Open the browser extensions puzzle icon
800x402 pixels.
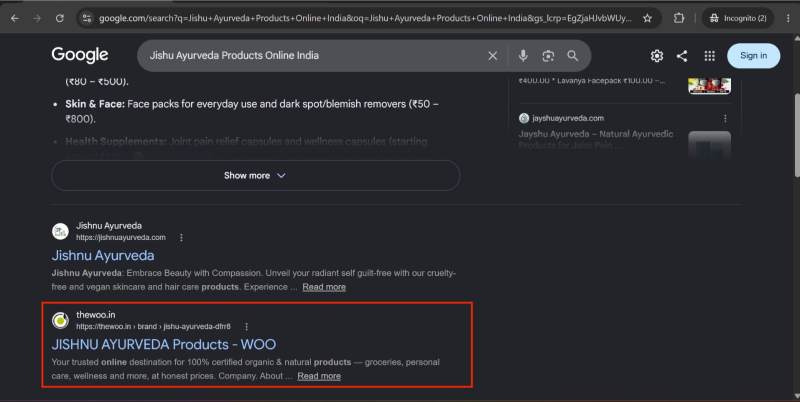click(x=679, y=18)
